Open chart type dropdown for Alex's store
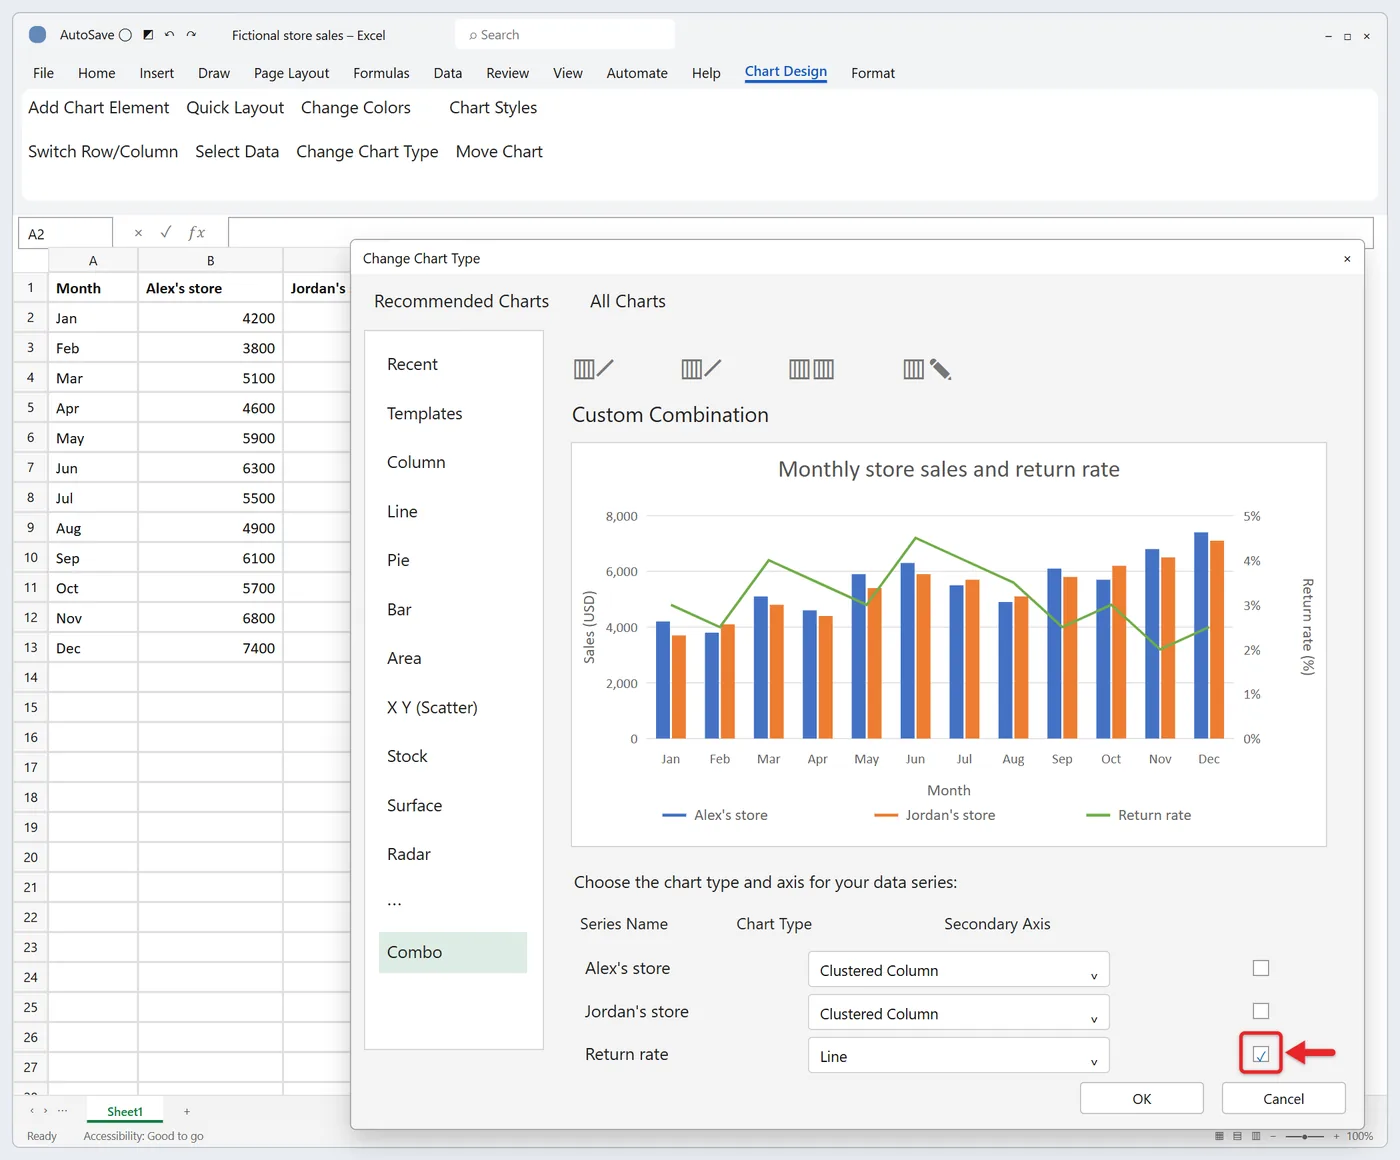This screenshot has width=1400, height=1160. pos(958,970)
